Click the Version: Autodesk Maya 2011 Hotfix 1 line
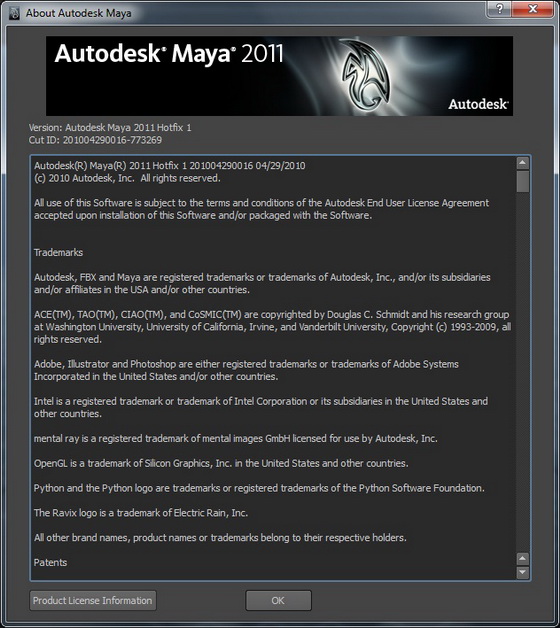Screen dimensions: 560x628 110,128
